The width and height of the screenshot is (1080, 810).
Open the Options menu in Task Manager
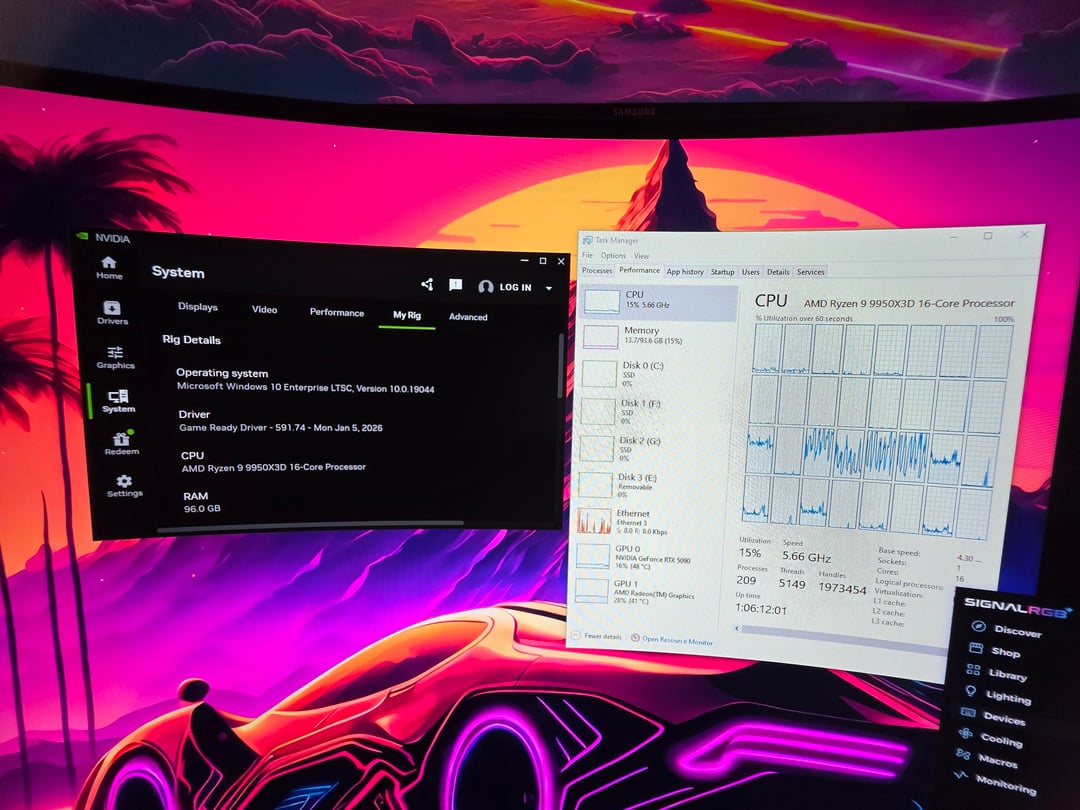tap(613, 256)
